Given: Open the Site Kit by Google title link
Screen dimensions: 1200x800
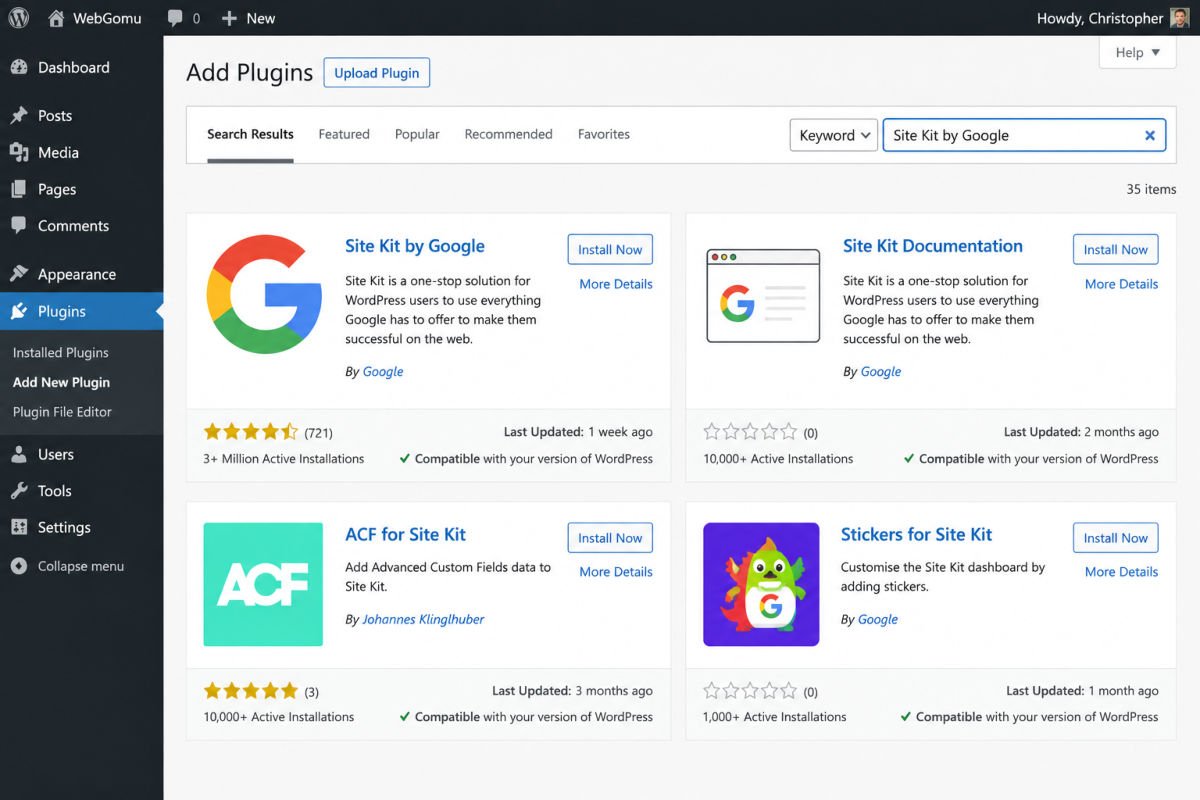Looking at the screenshot, I should tap(415, 246).
